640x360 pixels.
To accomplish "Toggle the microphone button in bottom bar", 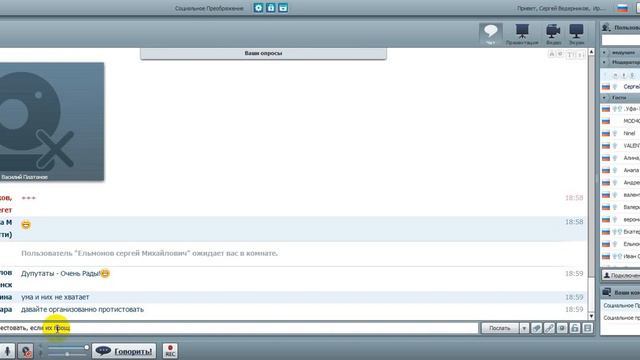I will click(x=7, y=351).
